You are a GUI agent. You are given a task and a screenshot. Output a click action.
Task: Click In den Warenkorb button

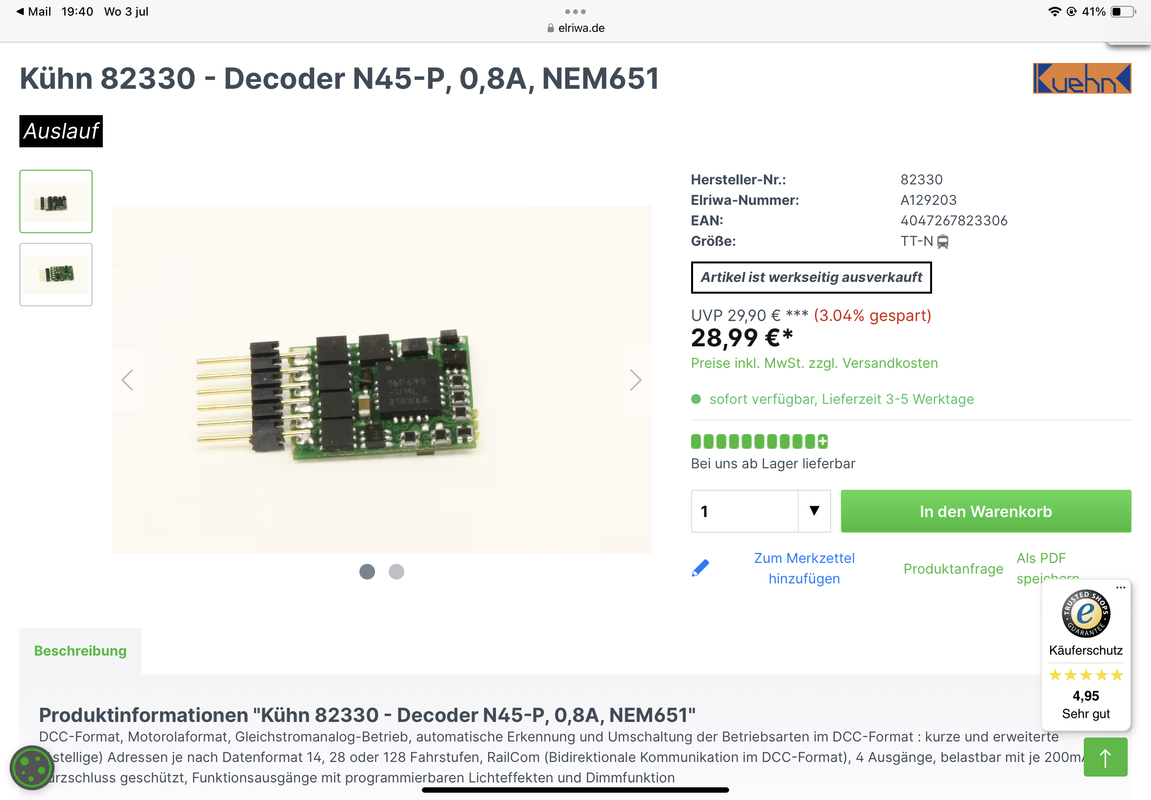tap(986, 511)
